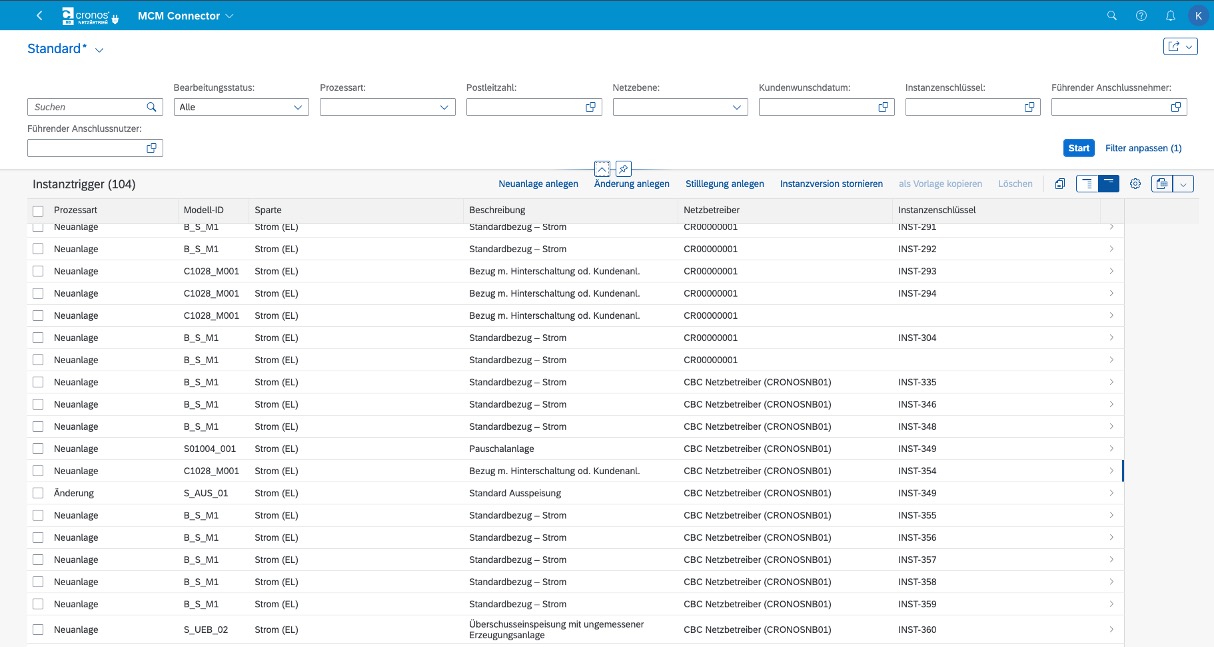1214x647 pixels.
Task: Export table to spreadsheet
Action: pos(1162,184)
